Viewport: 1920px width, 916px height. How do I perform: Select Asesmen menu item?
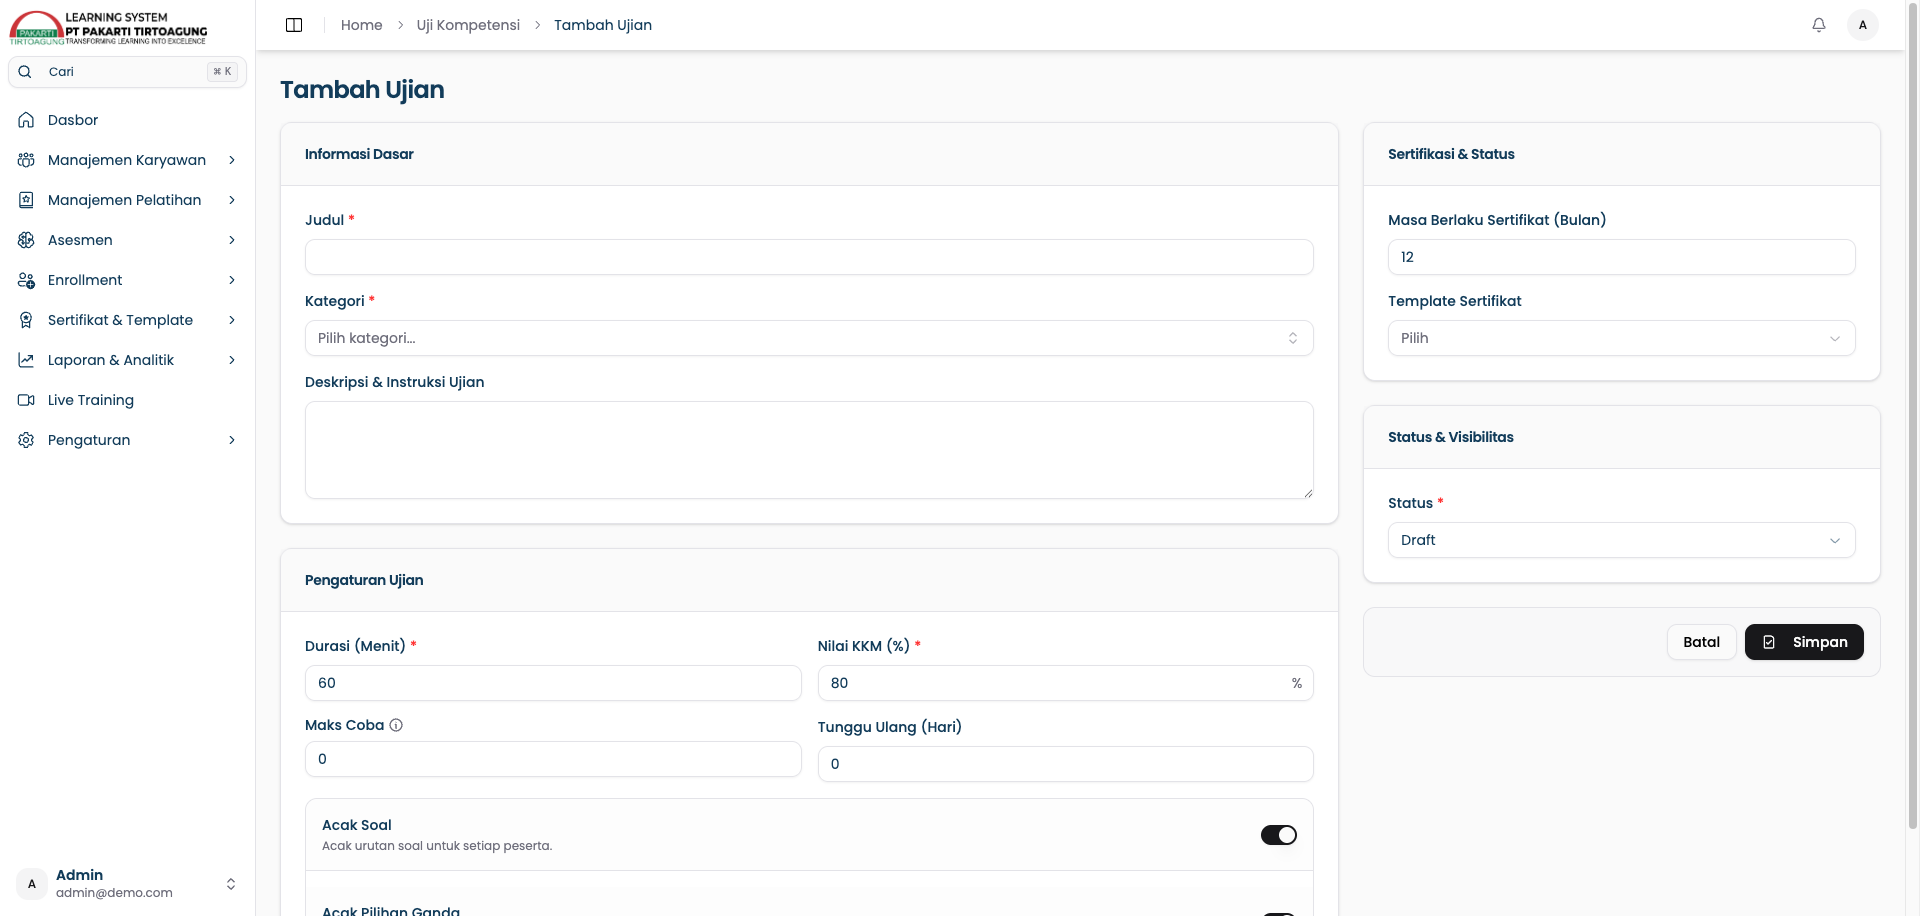(x=128, y=240)
